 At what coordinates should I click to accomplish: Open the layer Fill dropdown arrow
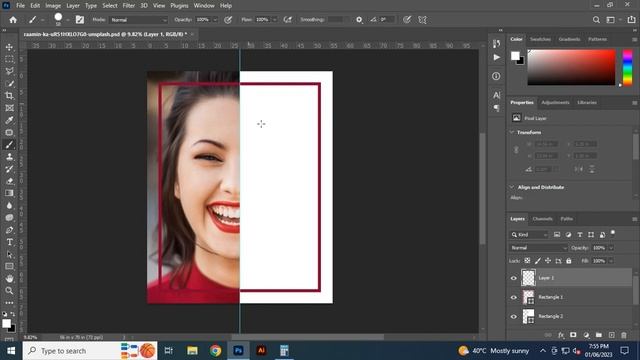pos(611,261)
